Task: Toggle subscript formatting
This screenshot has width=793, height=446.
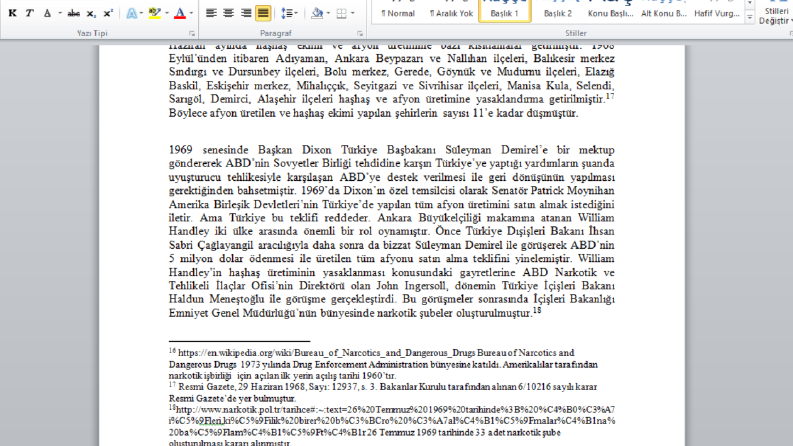Action: coord(91,13)
